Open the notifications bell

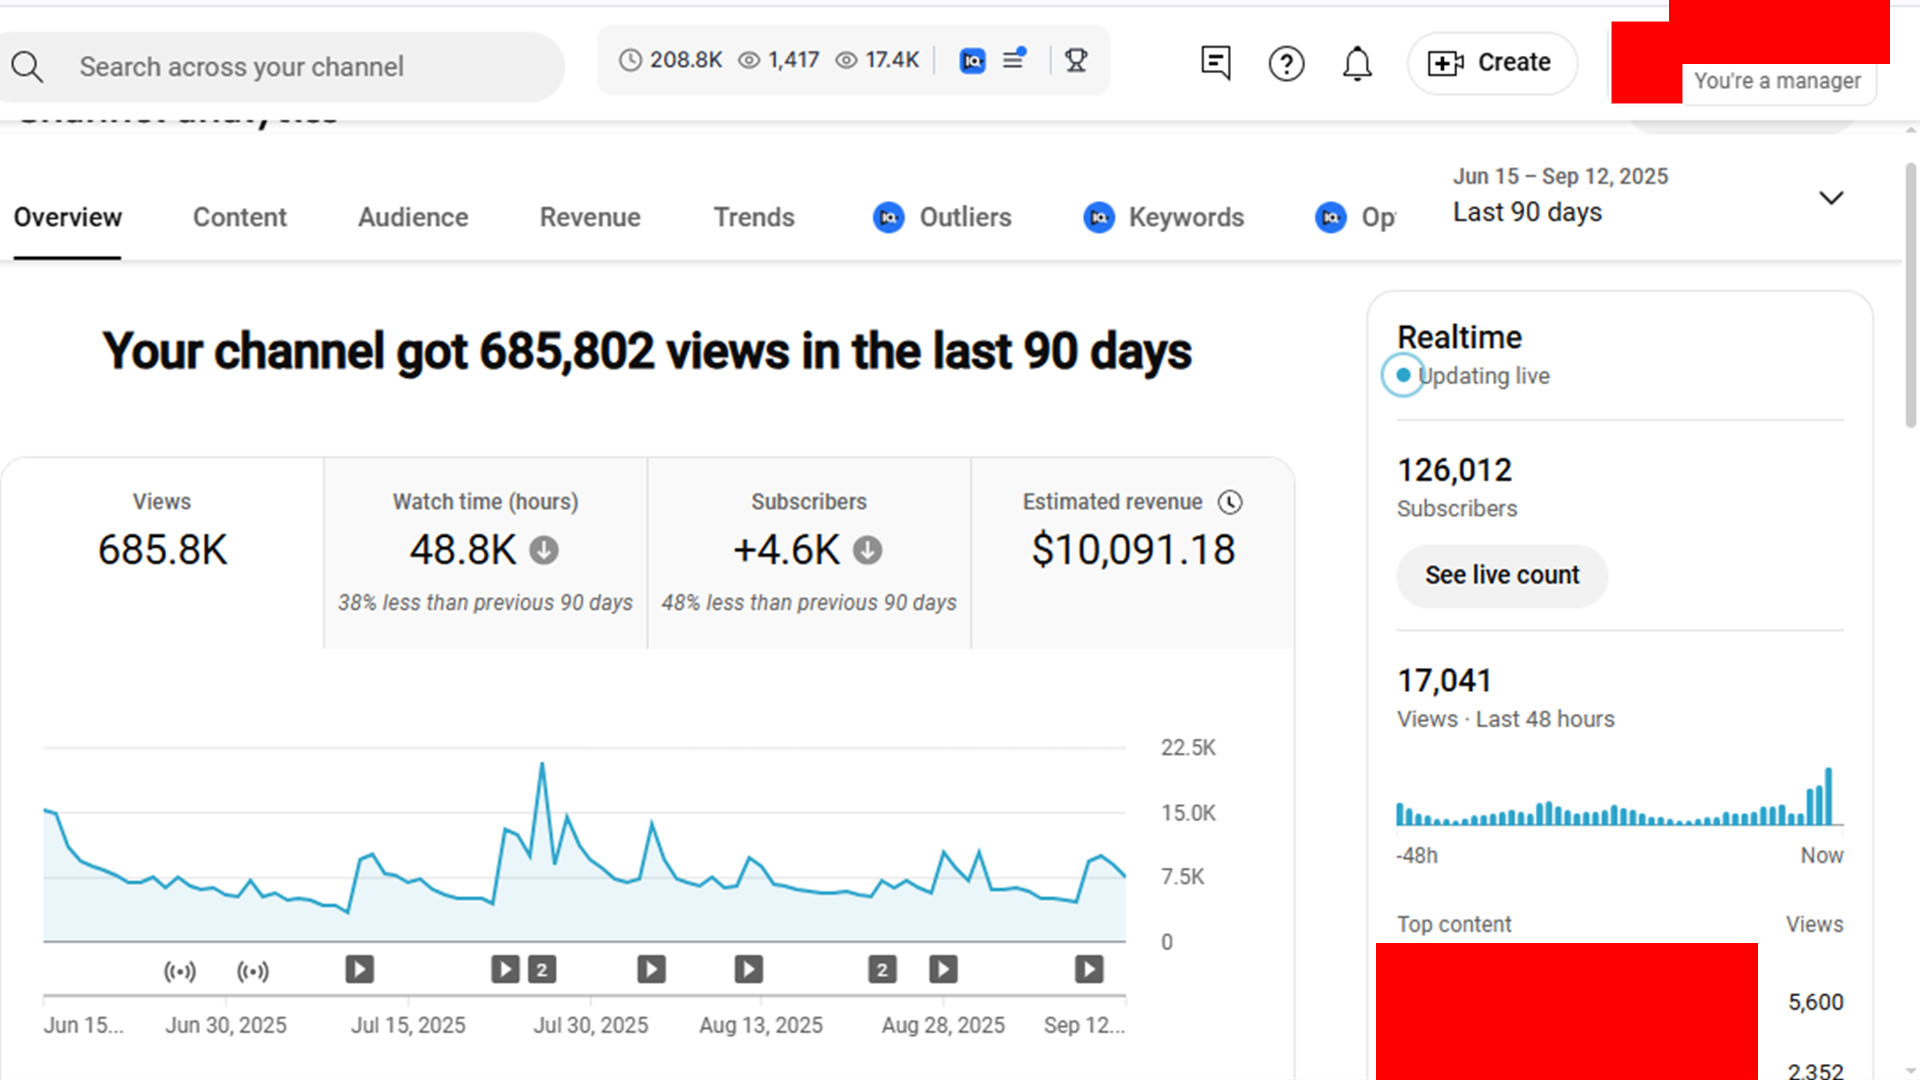pyautogui.click(x=1357, y=64)
